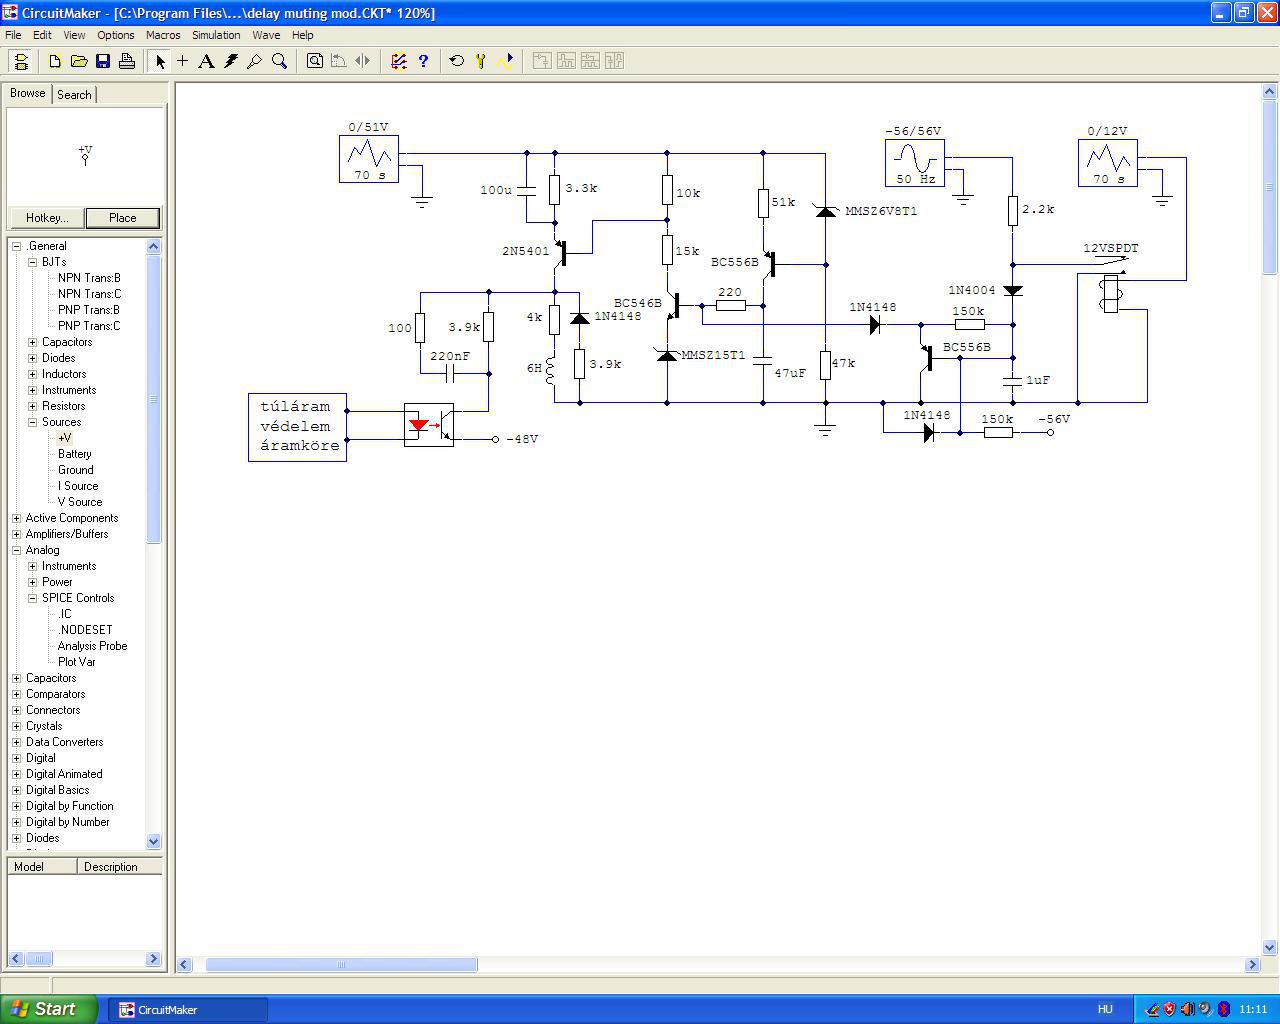Expand the Power tree node
The width and height of the screenshot is (1280, 1024).
coord(32,582)
